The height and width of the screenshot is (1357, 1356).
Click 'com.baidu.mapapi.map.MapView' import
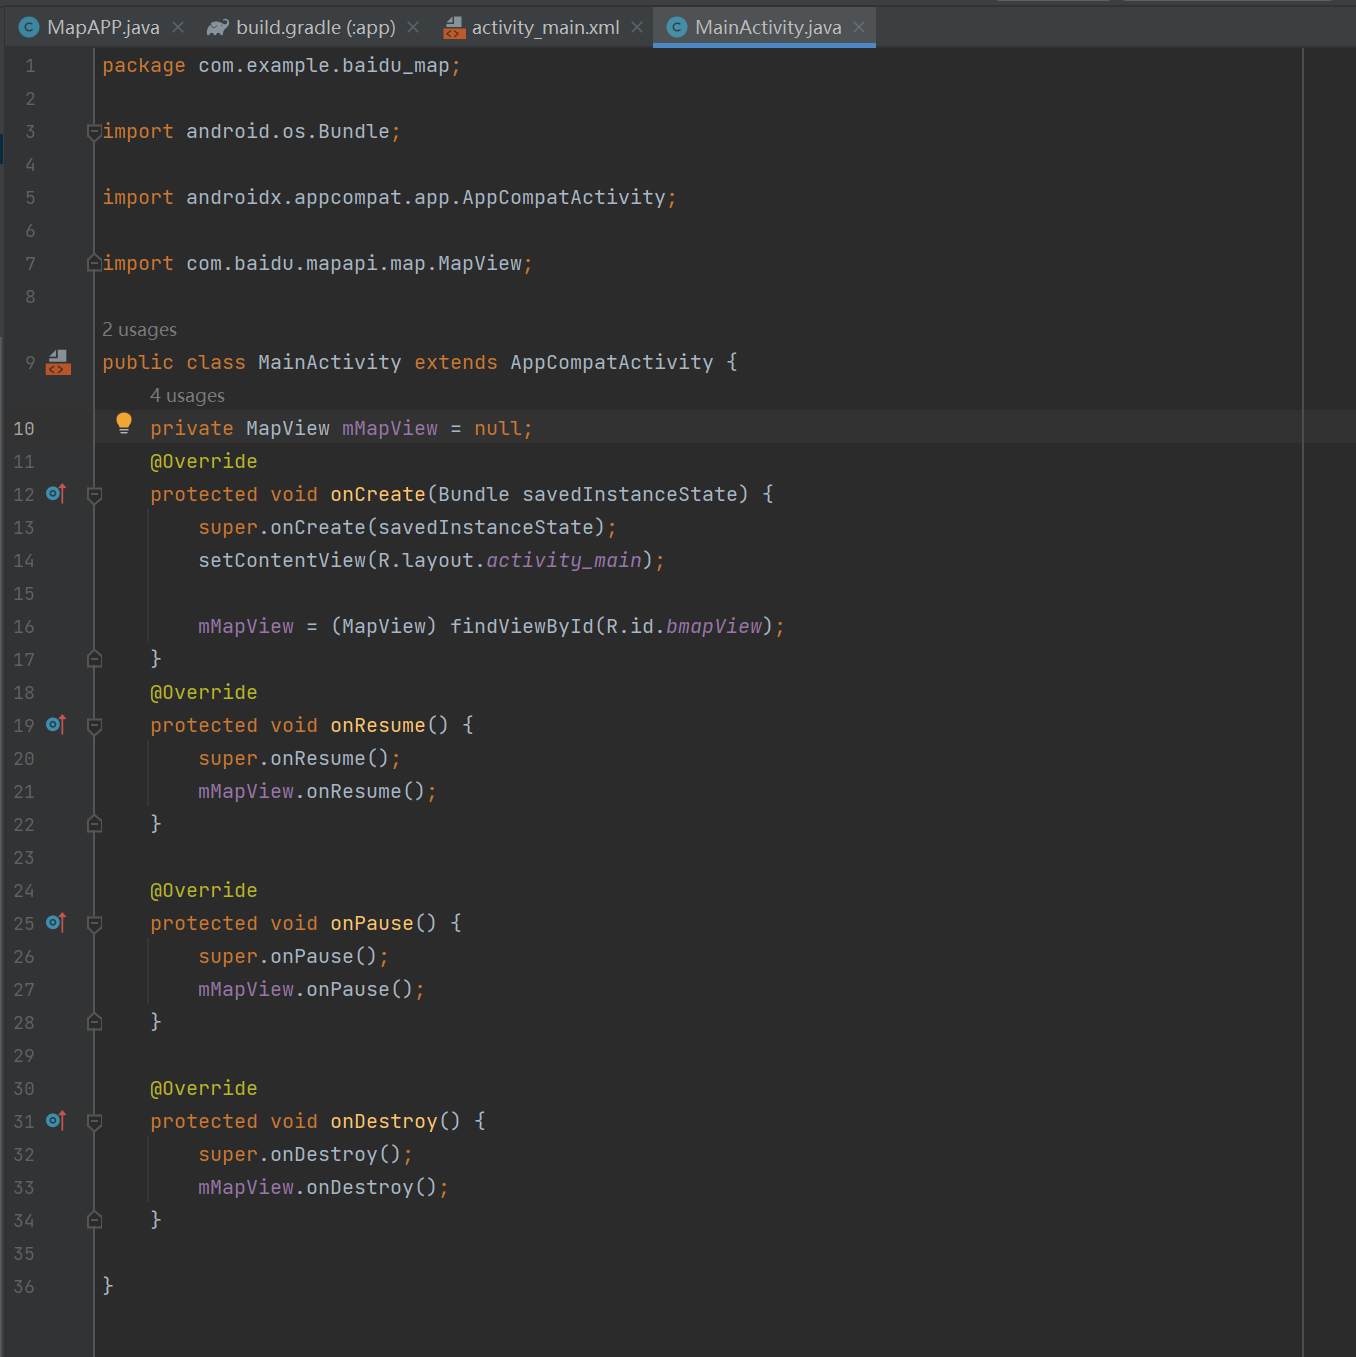(x=354, y=263)
